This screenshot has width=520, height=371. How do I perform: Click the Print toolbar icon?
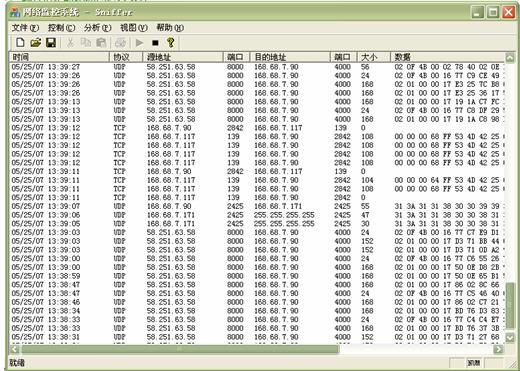120,43
